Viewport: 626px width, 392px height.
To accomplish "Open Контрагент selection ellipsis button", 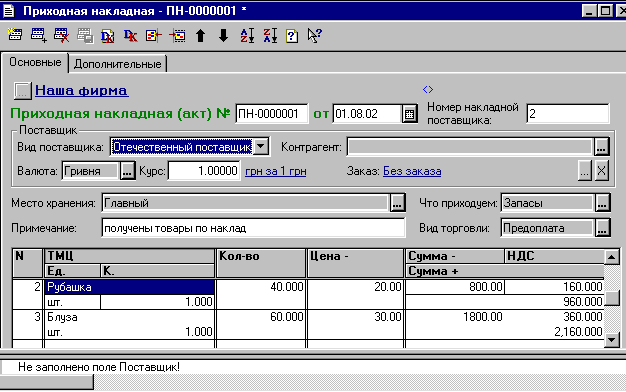I will click(601, 147).
